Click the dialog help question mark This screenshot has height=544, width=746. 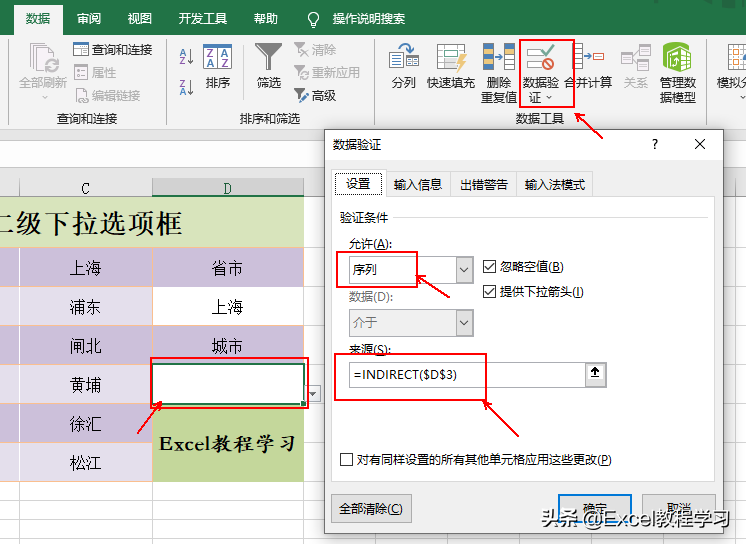(655, 144)
